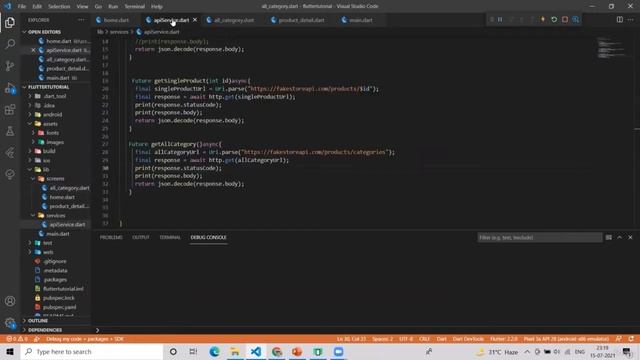
Task: Open Zoom from the taskbar
Action: [x=338, y=351]
